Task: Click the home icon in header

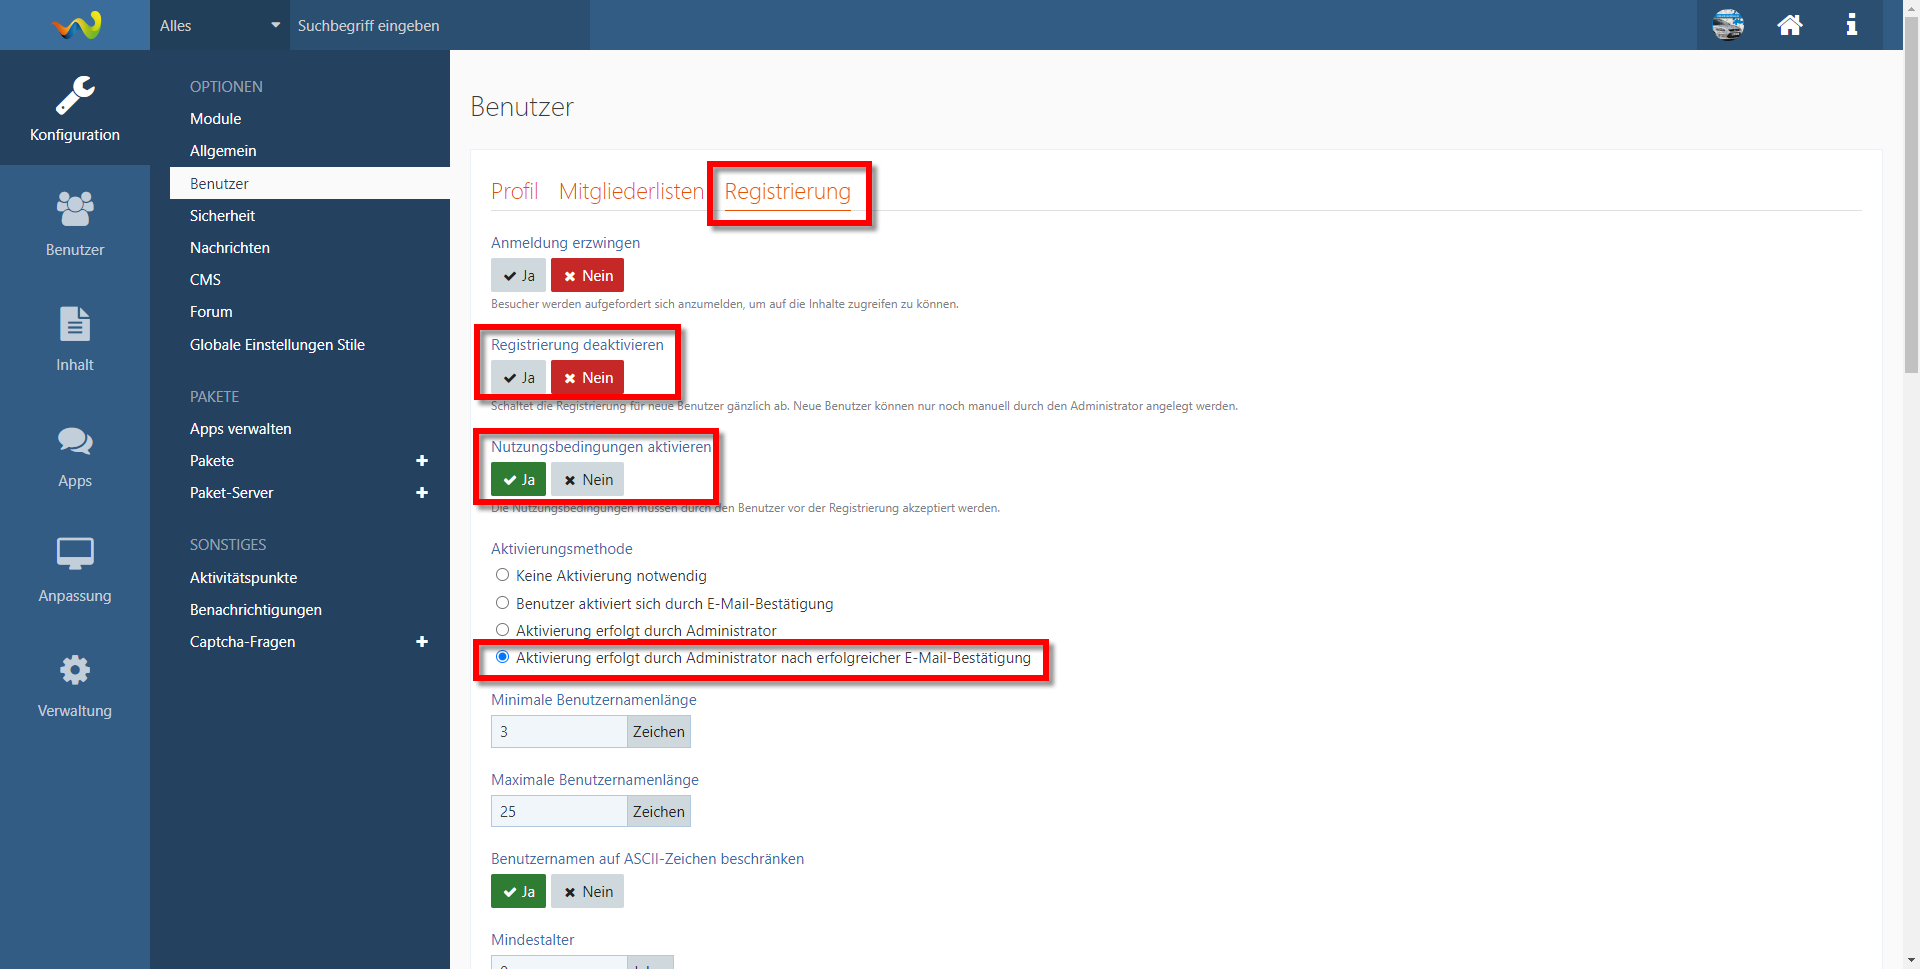Action: click(1789, 25)
